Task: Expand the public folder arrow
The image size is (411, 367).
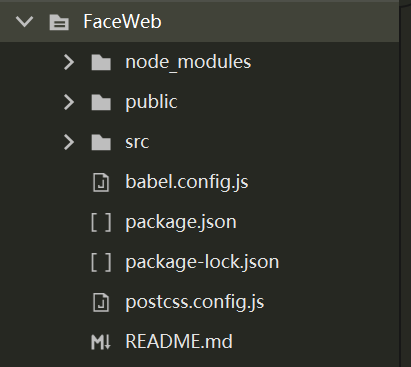Action: pyautogui.click(x=69, y=102)
